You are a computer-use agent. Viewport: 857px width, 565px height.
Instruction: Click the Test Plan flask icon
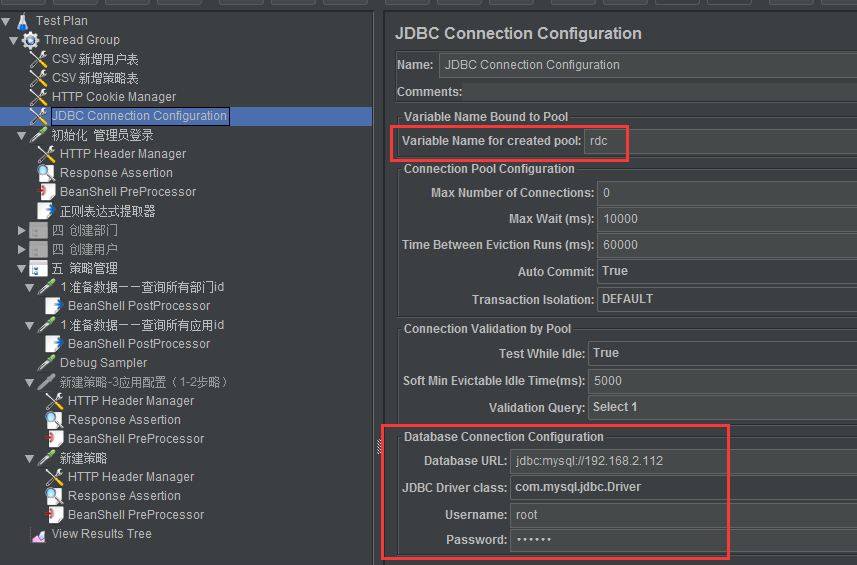22,20
